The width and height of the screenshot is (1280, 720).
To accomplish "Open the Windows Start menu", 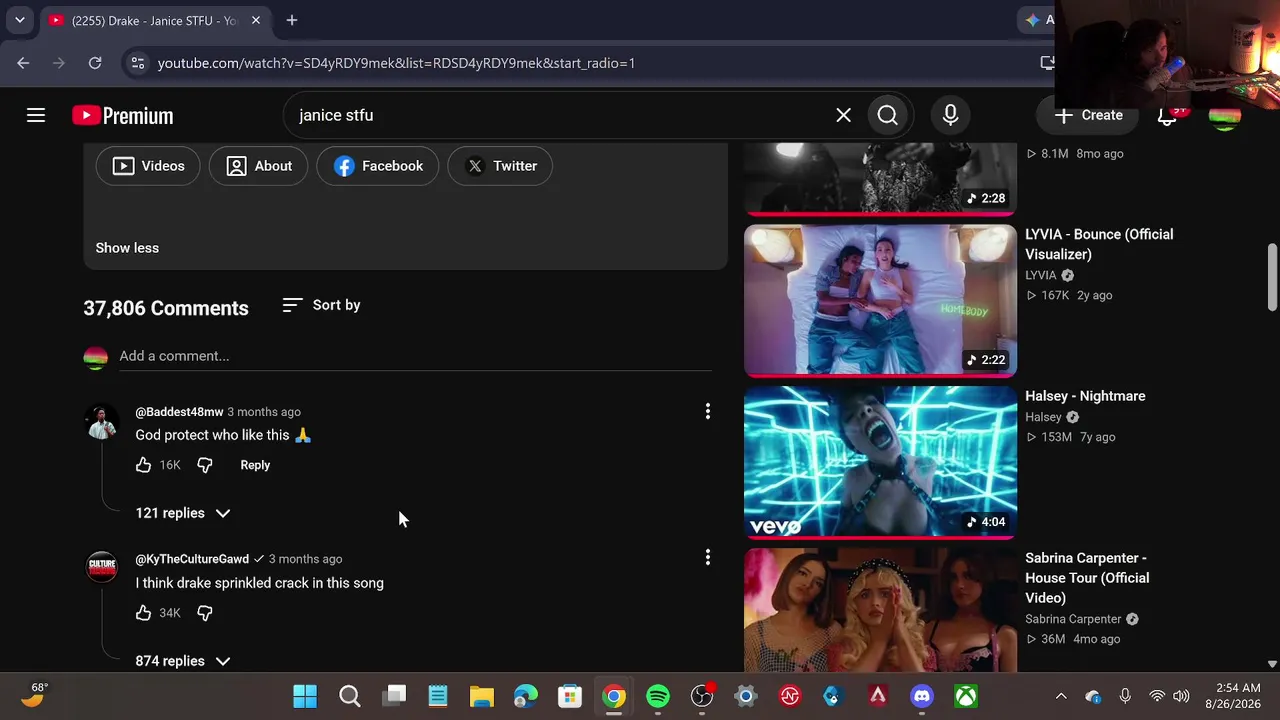I will 305,696.
